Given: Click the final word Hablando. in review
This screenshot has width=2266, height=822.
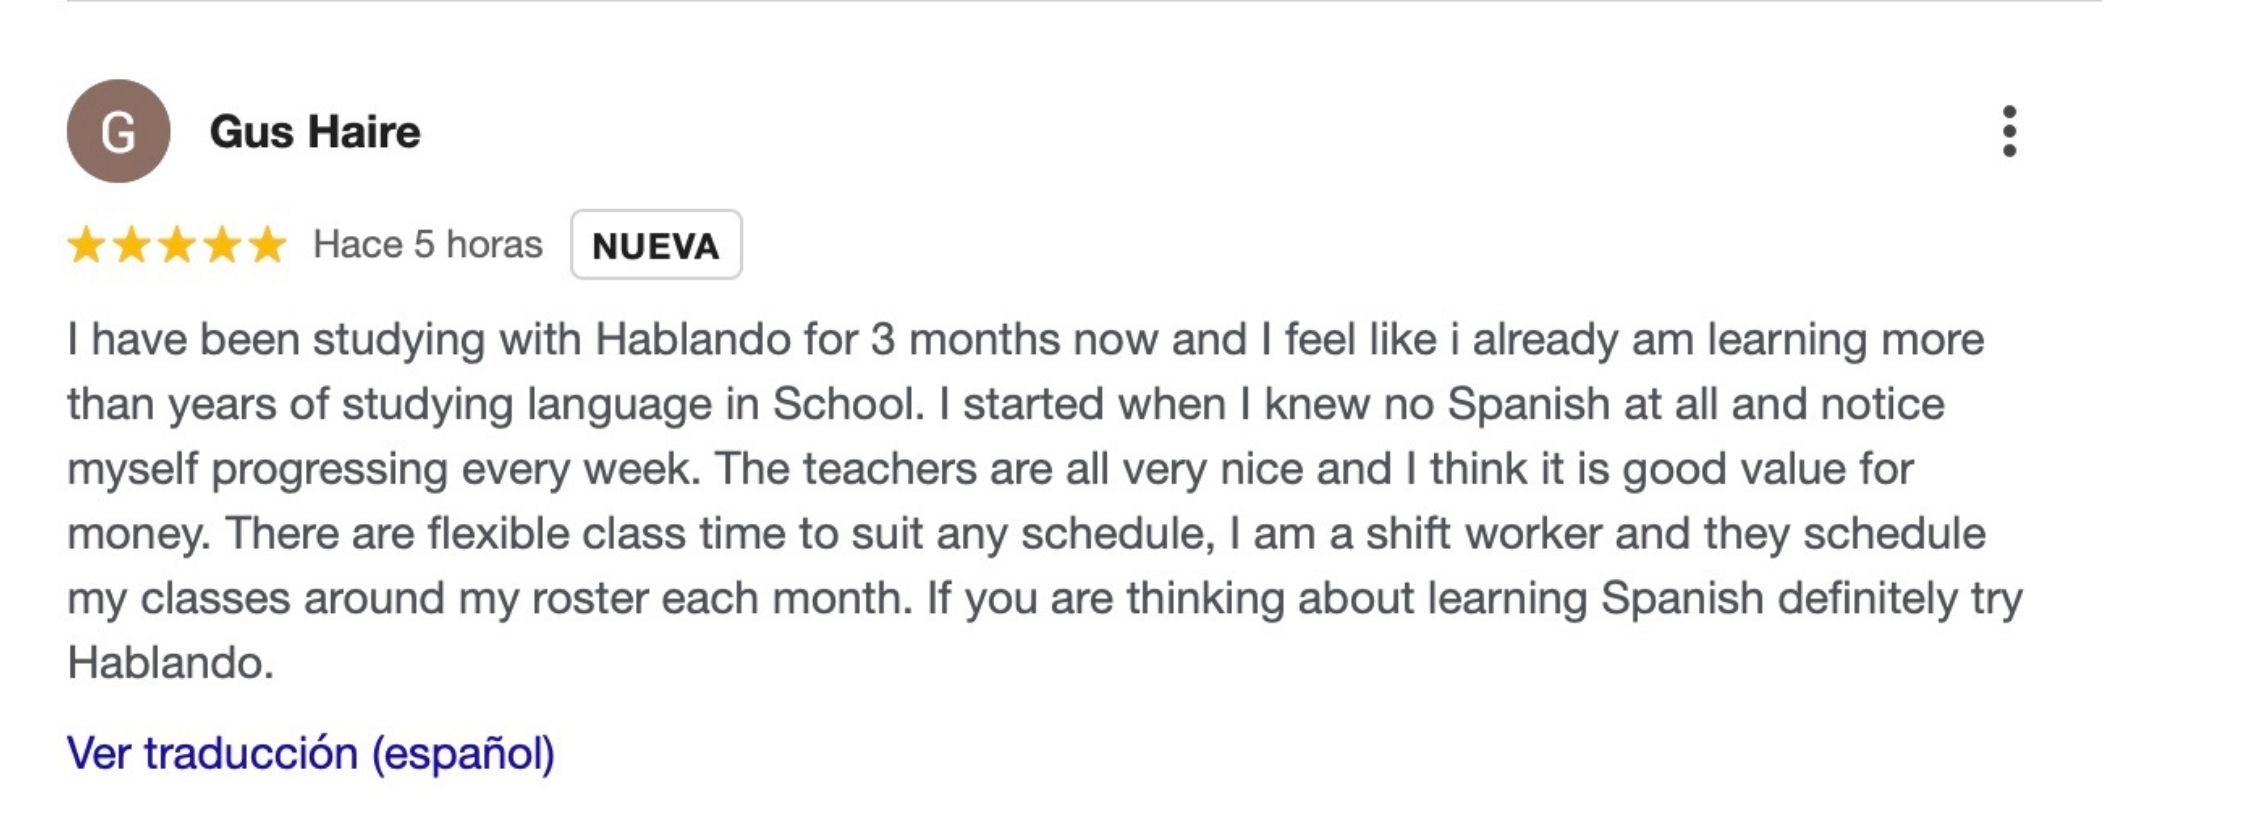Looking at the screenshot, I should tap(170, 663).
